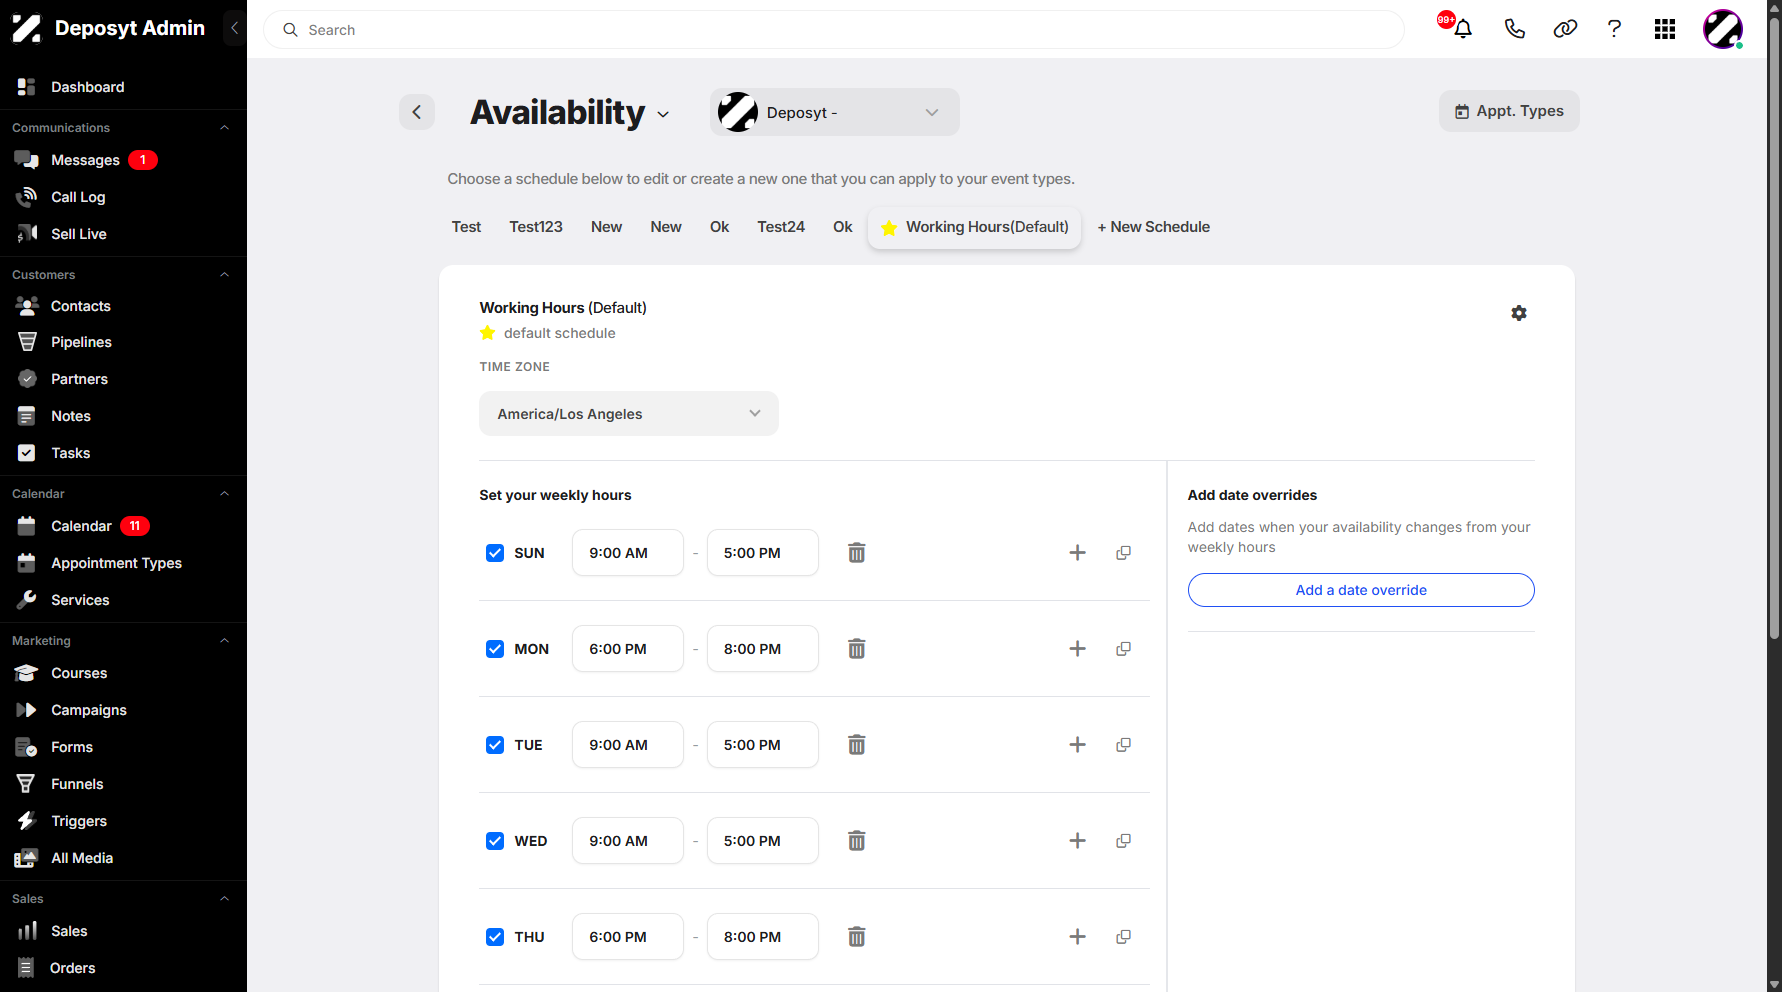
Task: Add a time slot to TUE
Action: point(1077,745)
